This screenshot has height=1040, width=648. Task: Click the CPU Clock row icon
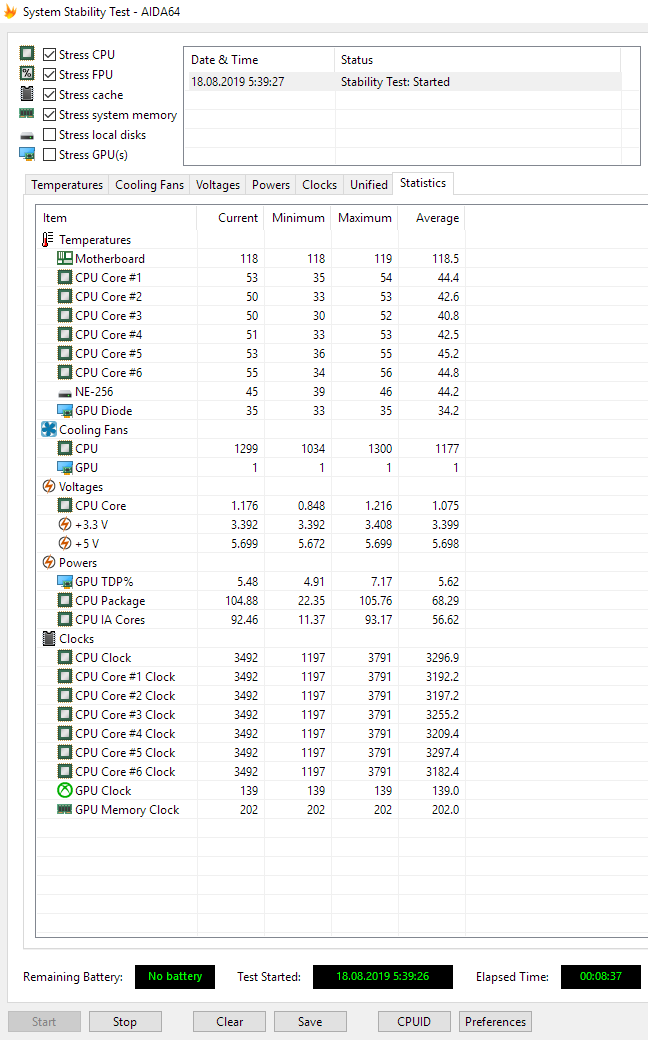64,657
